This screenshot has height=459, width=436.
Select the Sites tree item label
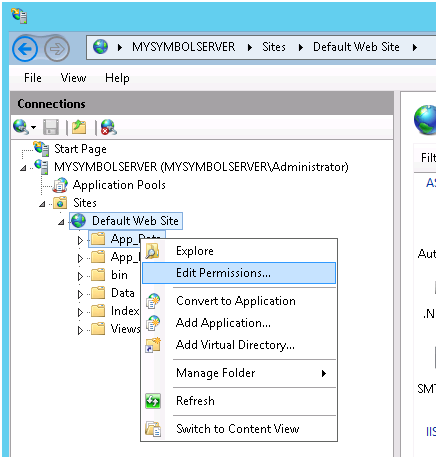coord(85,203)
